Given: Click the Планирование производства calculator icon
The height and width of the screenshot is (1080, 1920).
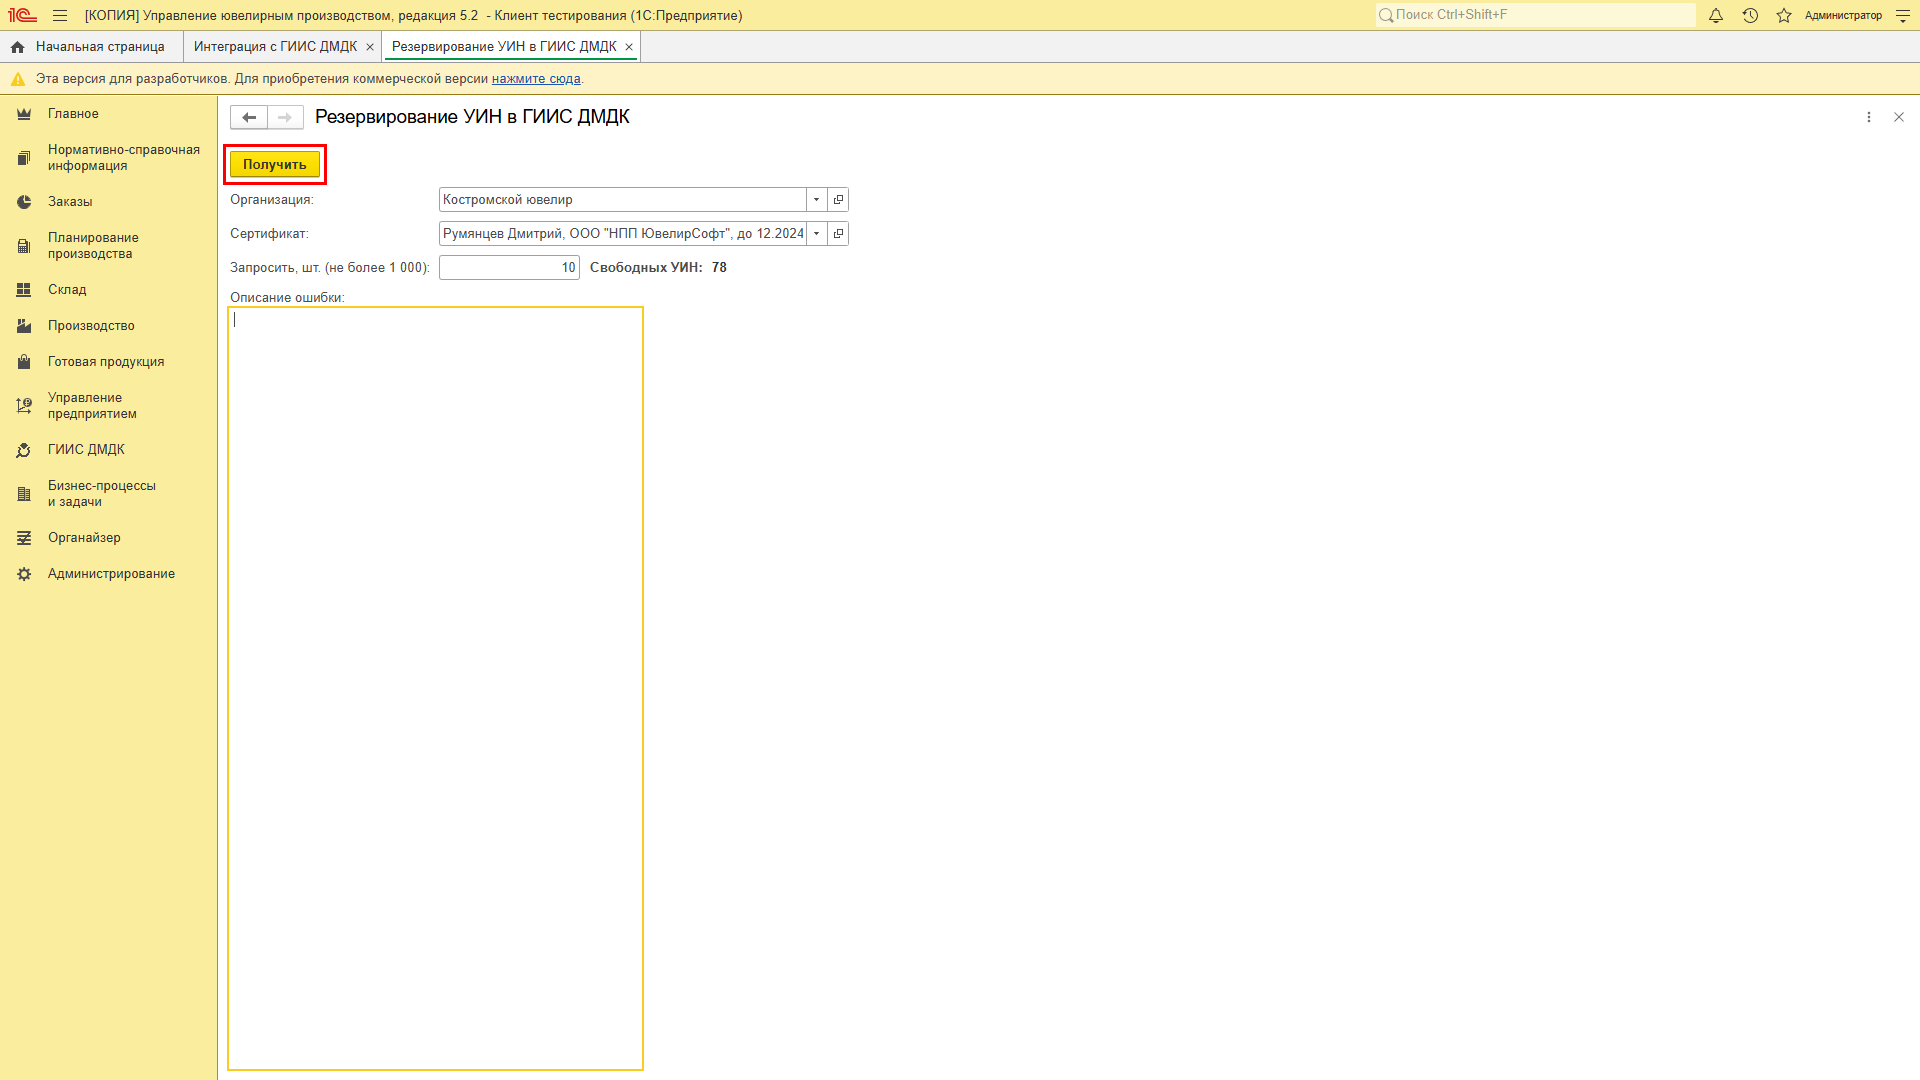Looking at the screenshot, I should coord(24,246).
